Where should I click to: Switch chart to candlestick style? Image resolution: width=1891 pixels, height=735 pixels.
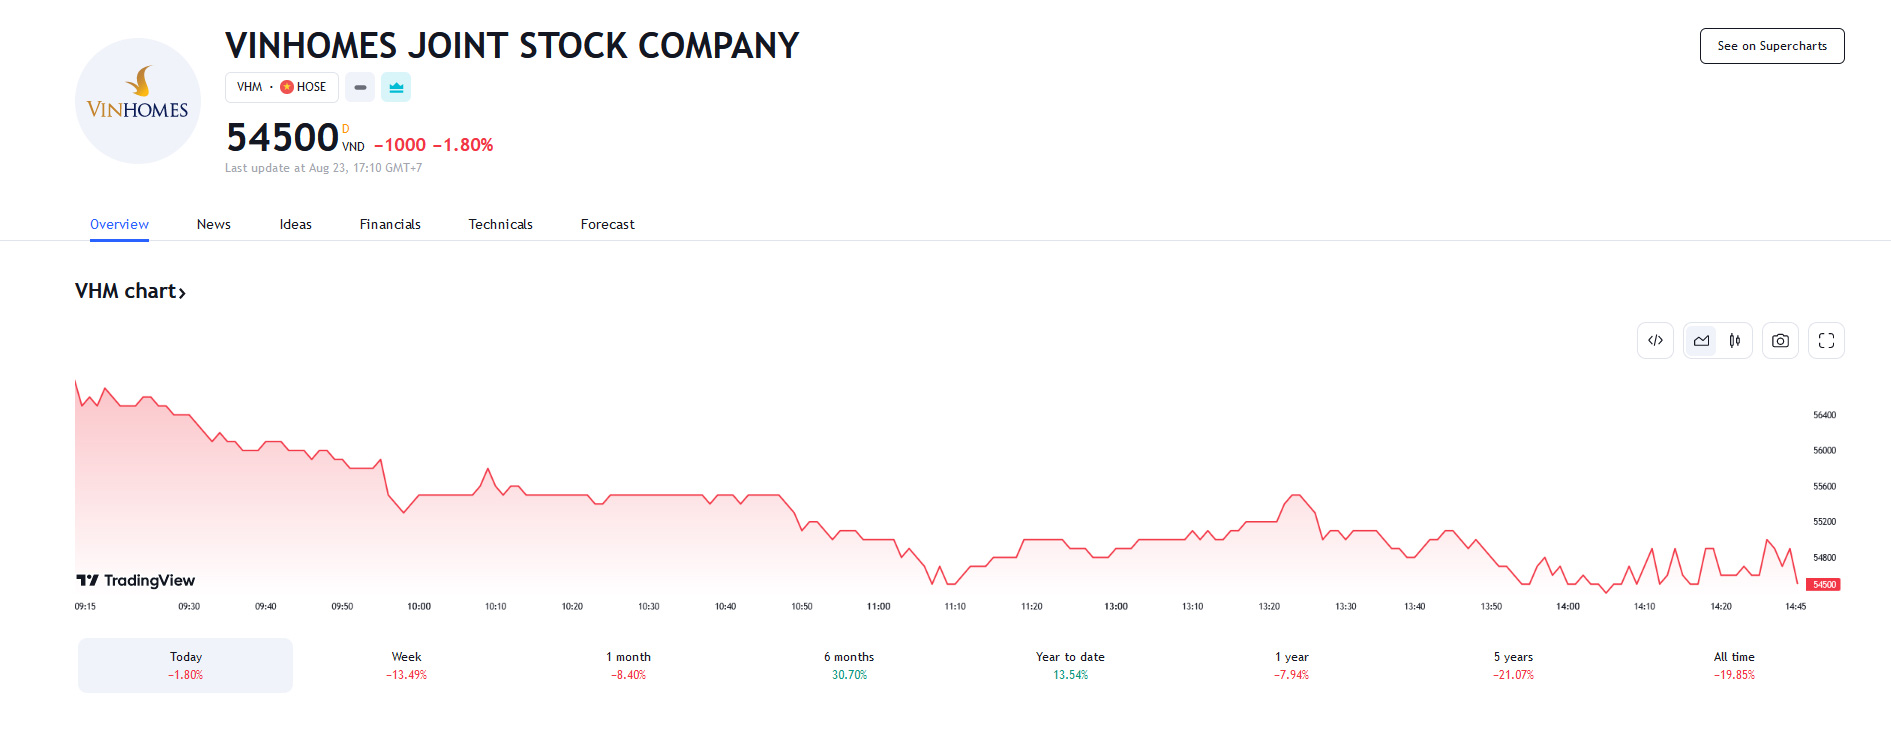coord(1735,341)
